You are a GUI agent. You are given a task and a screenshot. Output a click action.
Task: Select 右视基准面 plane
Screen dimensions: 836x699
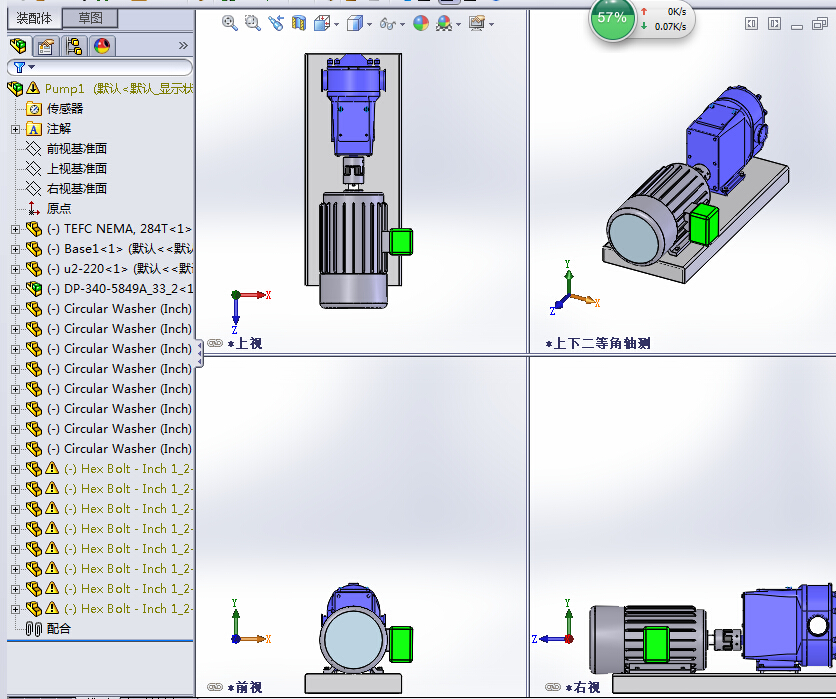pos(77,189)
